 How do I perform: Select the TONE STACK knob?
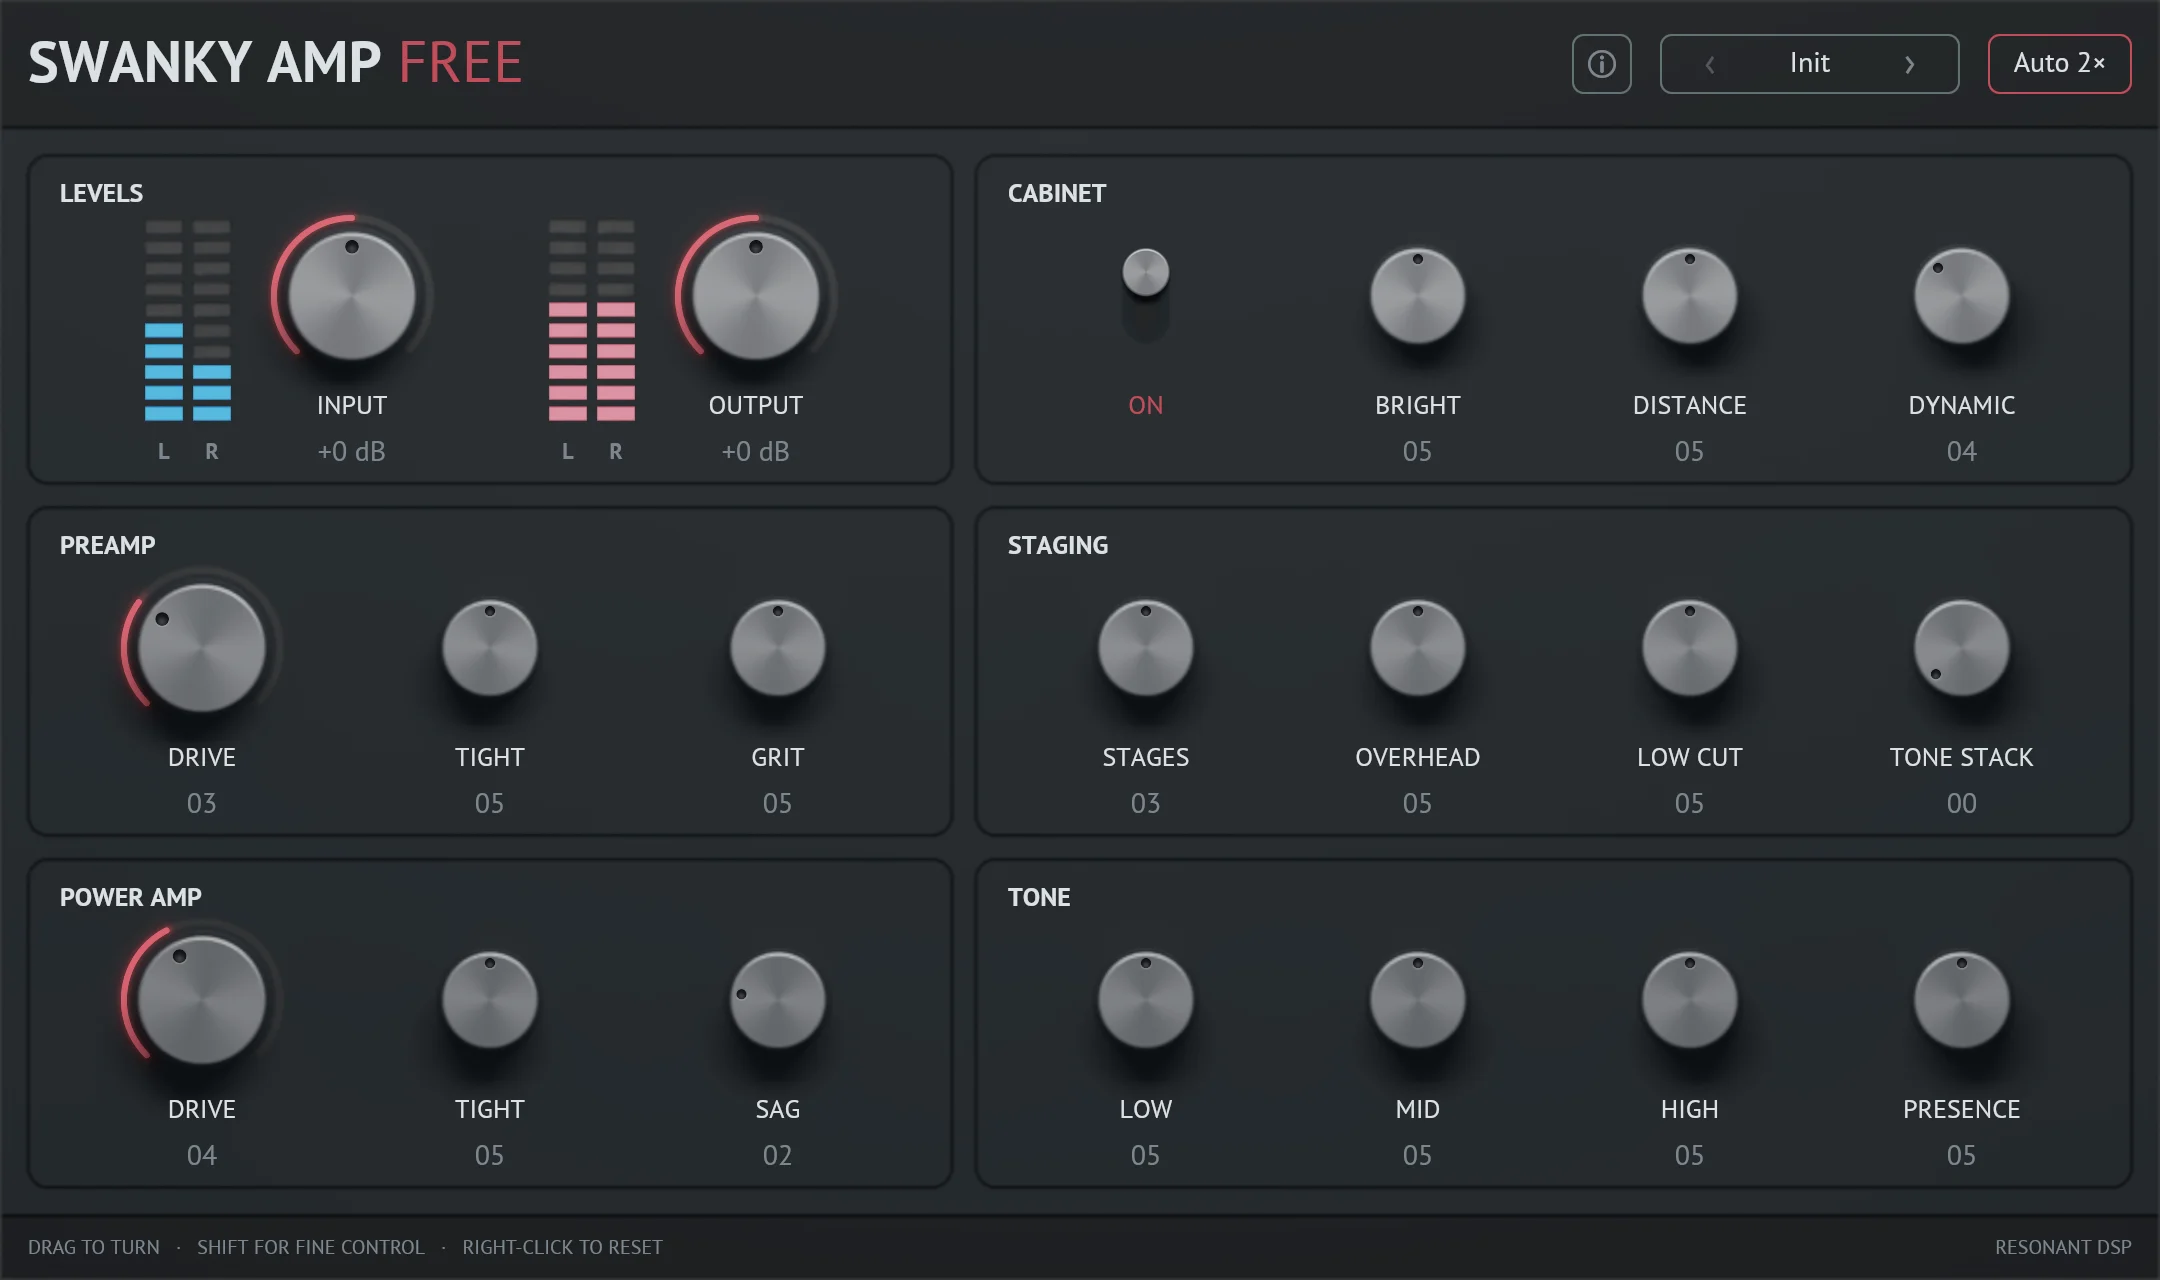1961,648
